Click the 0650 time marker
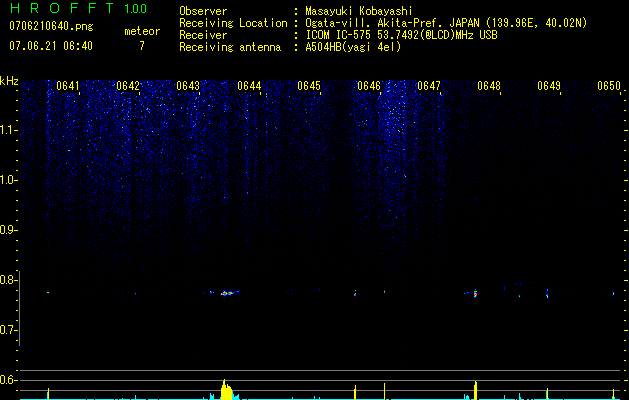 click(609, 86)
